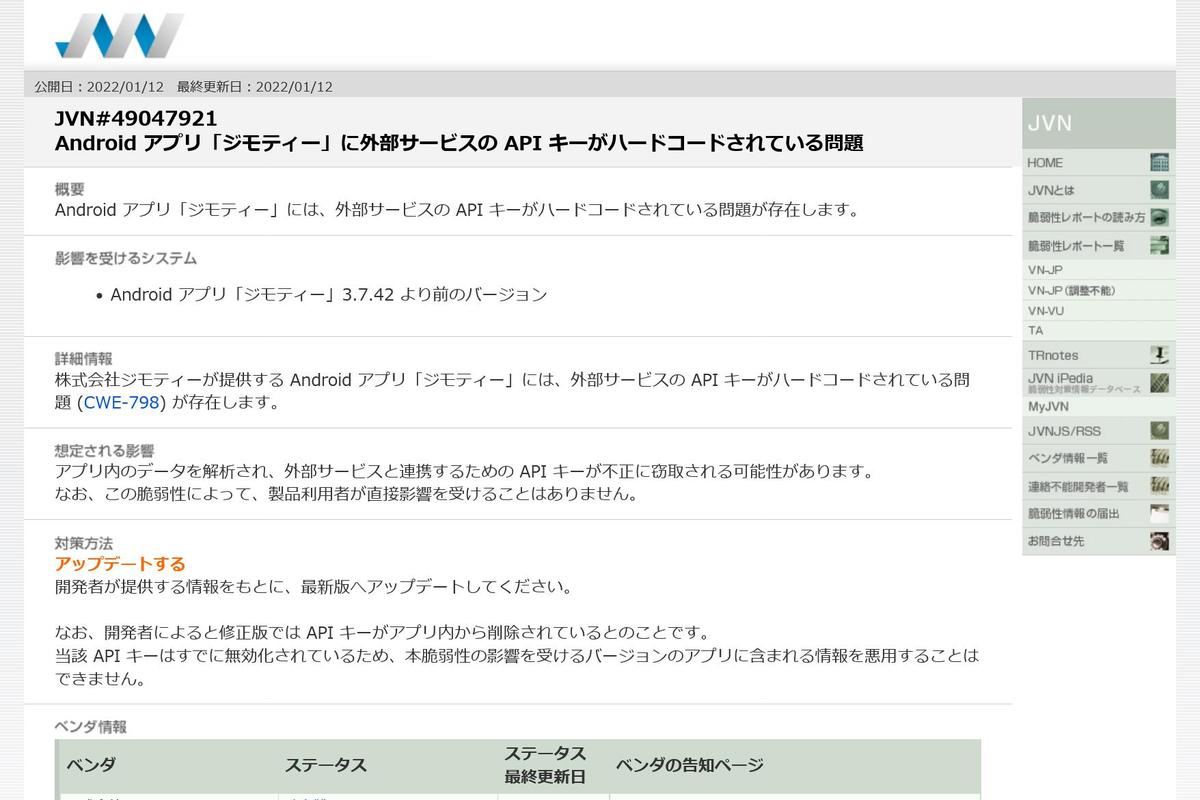Image resolution: width=1200 pixels, height=800 pixels.
Task: Click the 対策方法 section label
Action: click(x=84, y=543)
